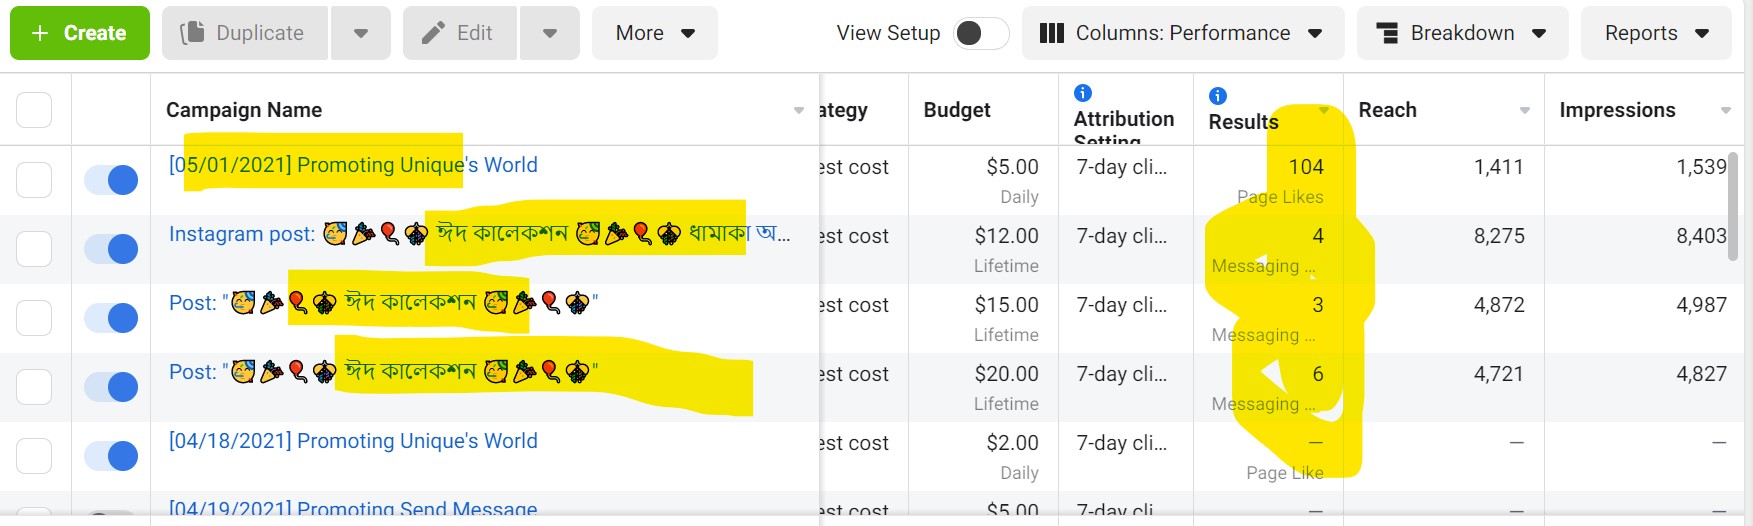Click the green Create button
Image resolution: width=1753 pixels, height=526 pixels.
coord(80,33)
